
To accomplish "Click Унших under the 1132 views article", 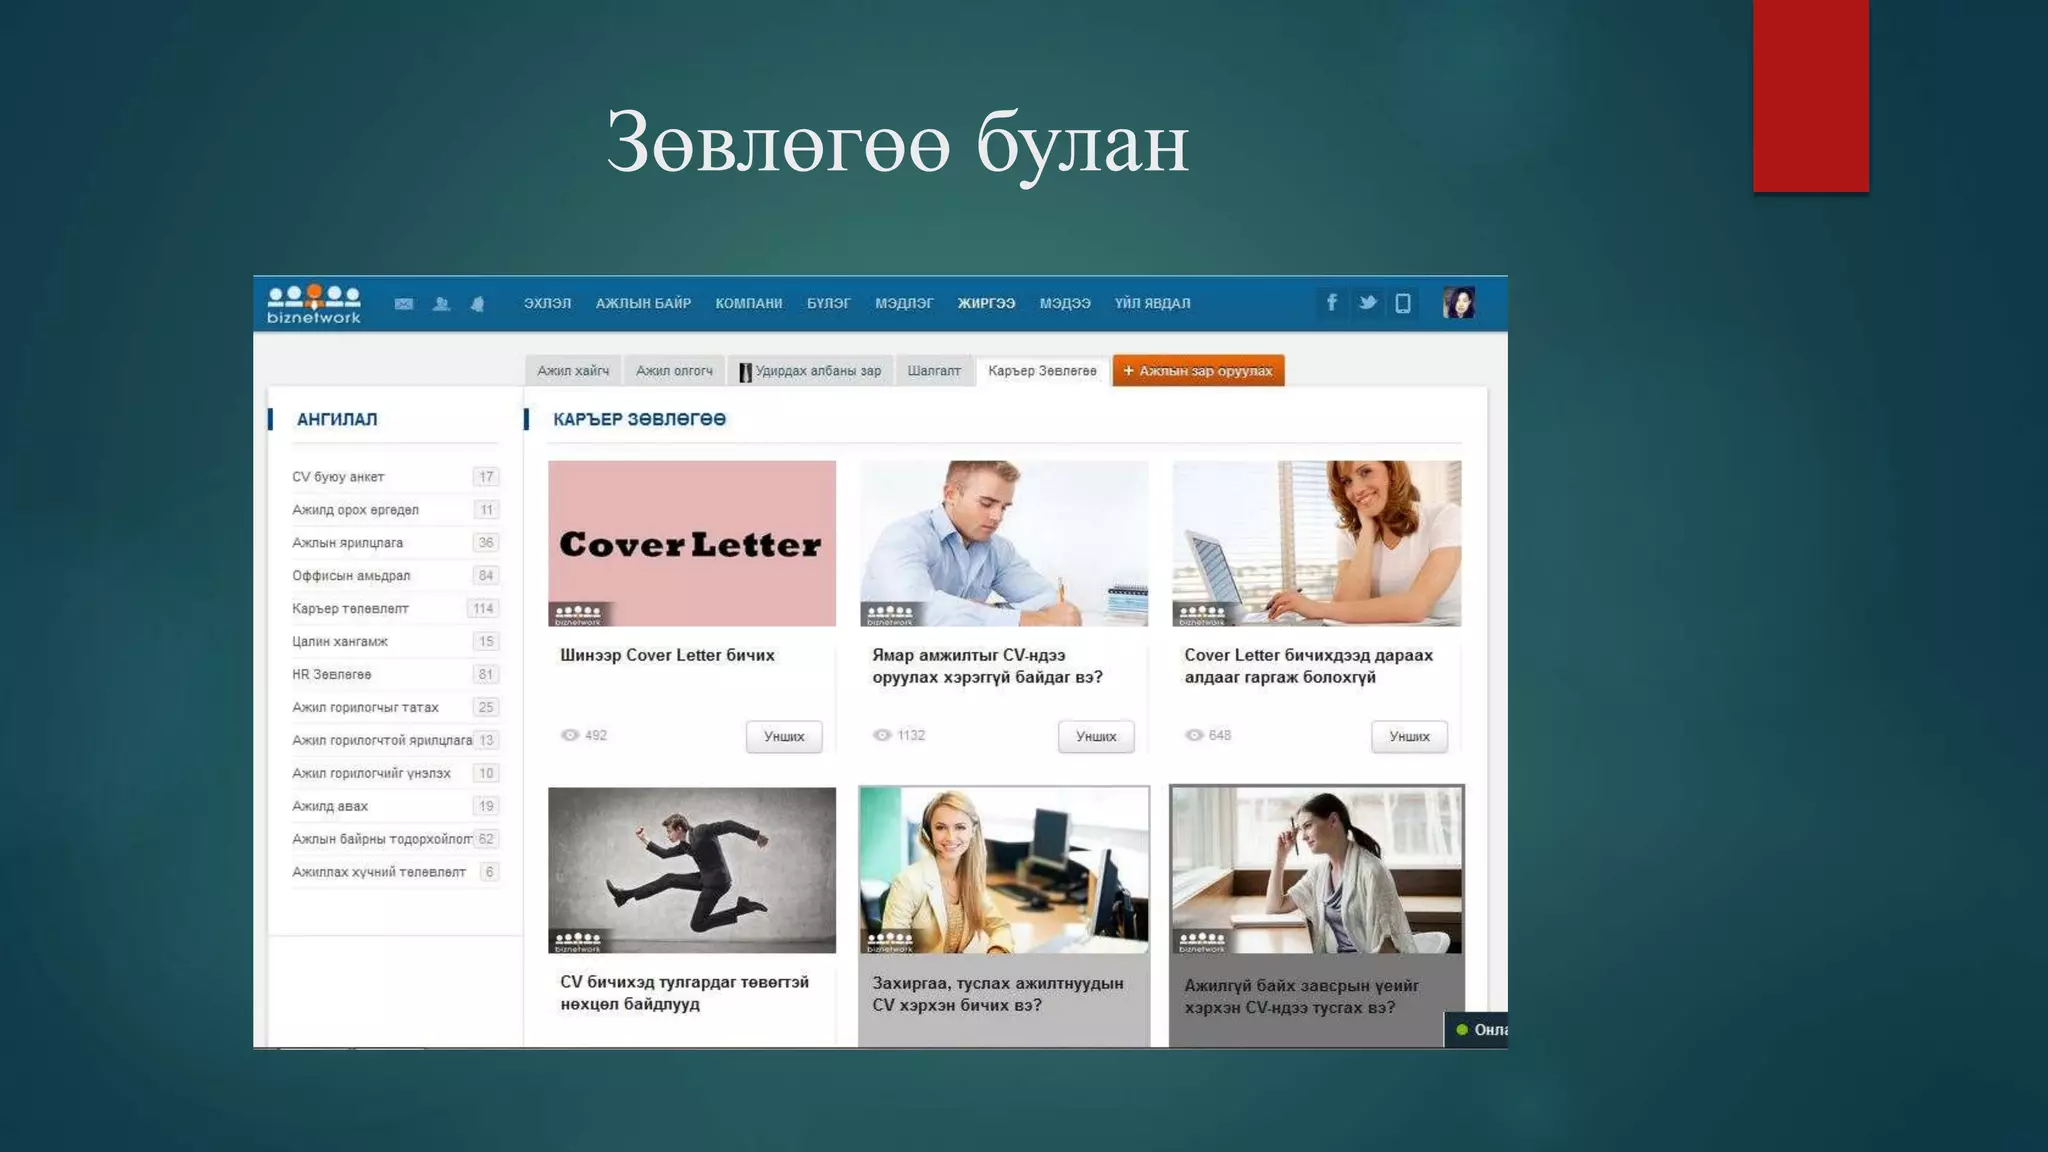I will tap(1096, 737).
